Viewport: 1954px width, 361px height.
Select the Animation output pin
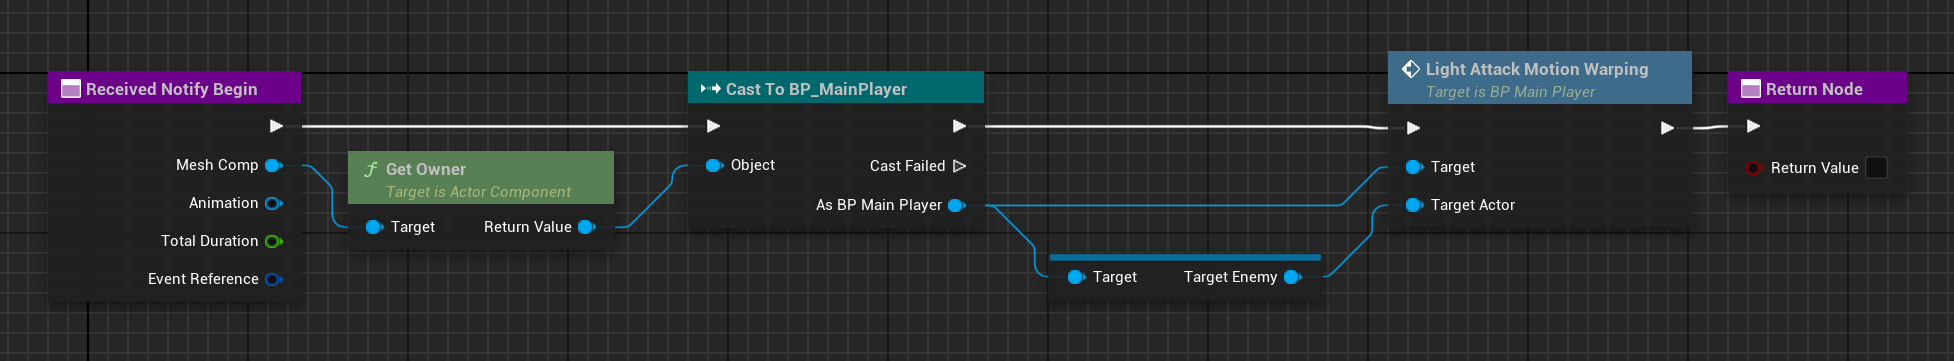(273, 203)
